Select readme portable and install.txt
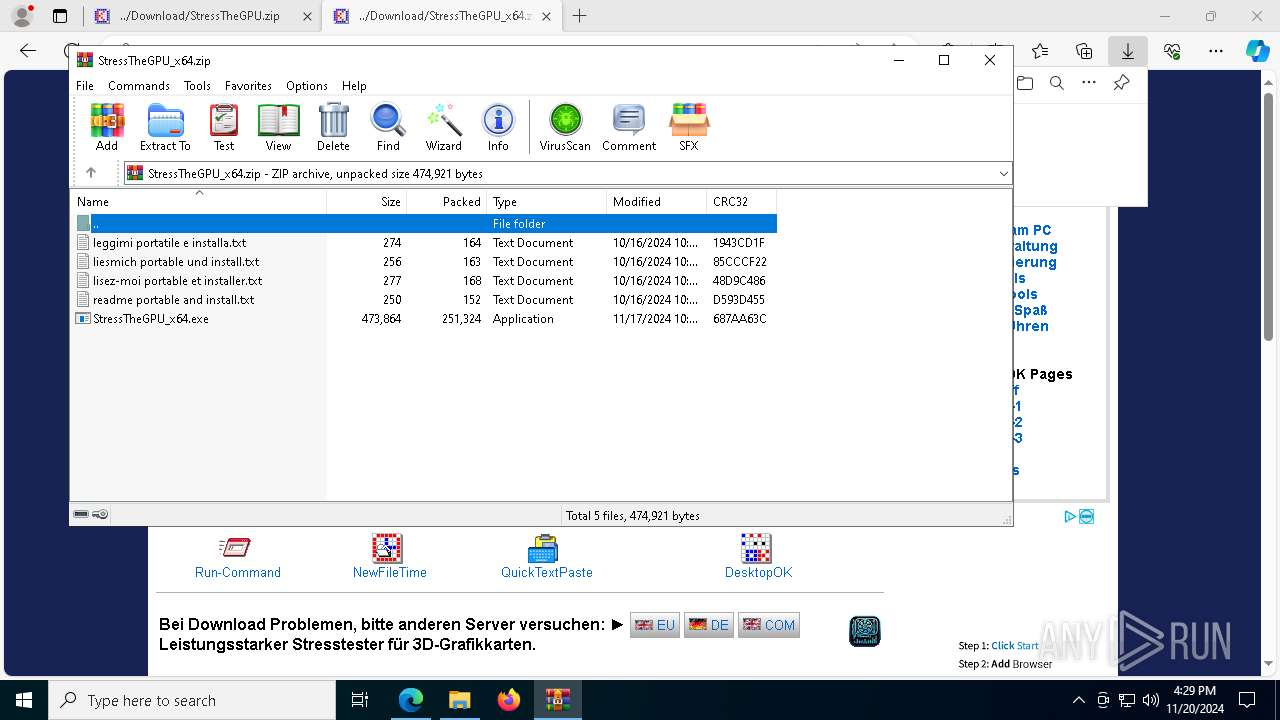The width and height of the screenshot is (1280, 720). pos(424,300)
